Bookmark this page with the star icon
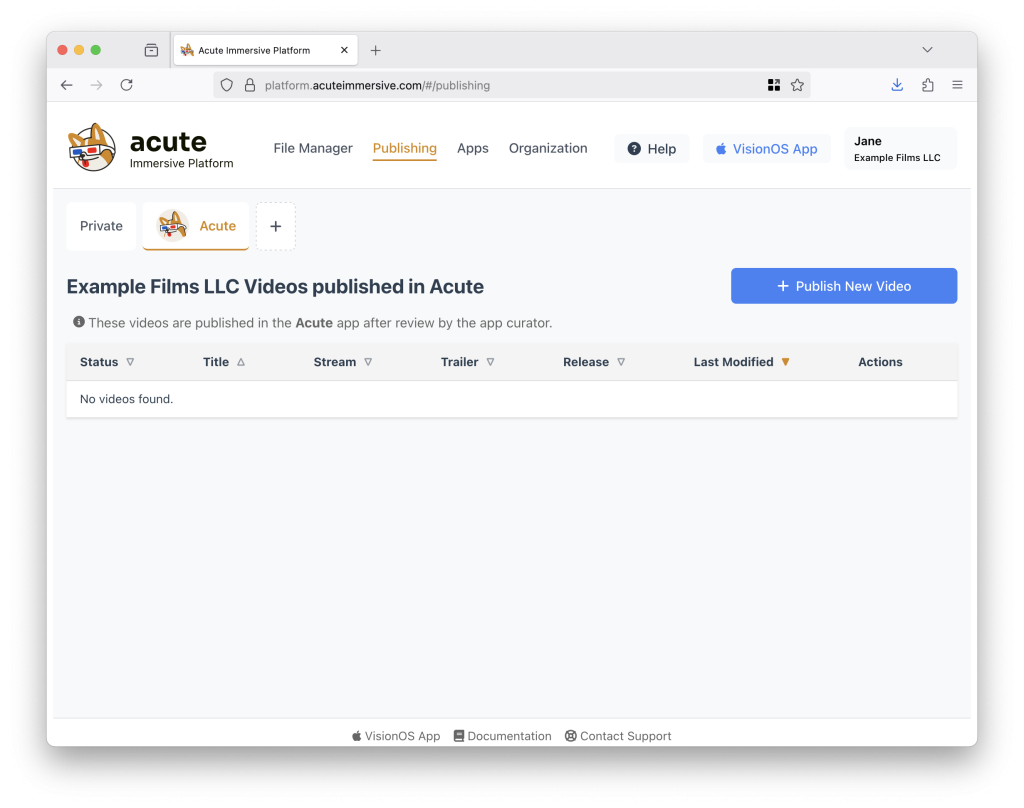This screenshot has height=808, width=1024. point(797,85)
